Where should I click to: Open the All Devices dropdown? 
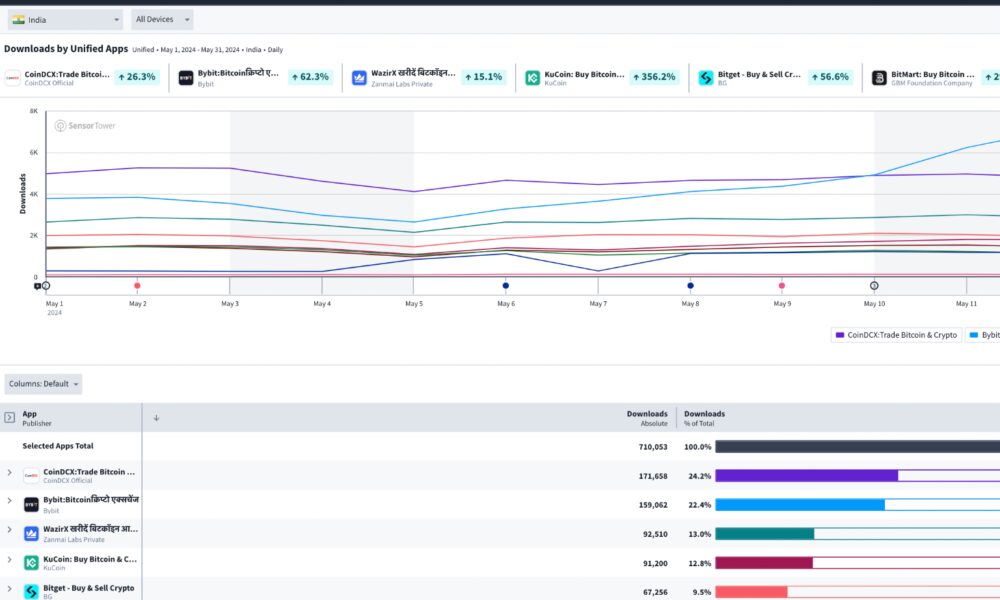pos(162,19)
